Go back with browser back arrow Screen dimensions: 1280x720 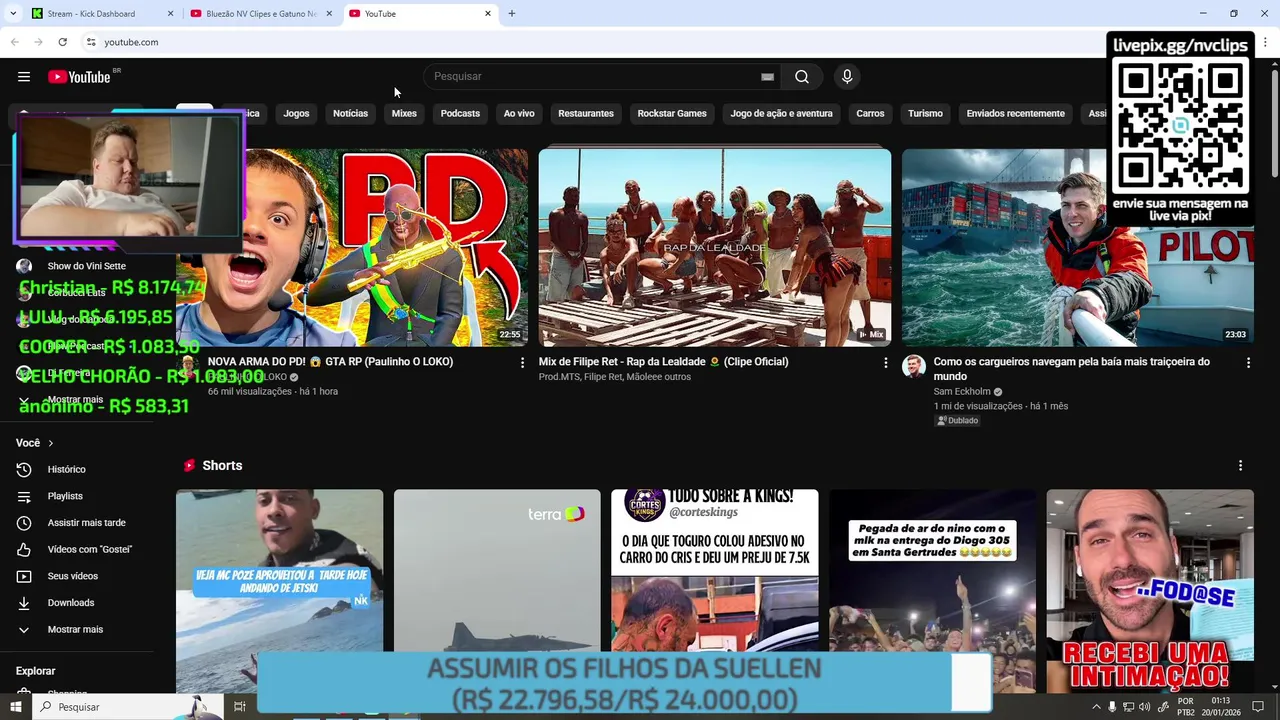click(14, 42)
